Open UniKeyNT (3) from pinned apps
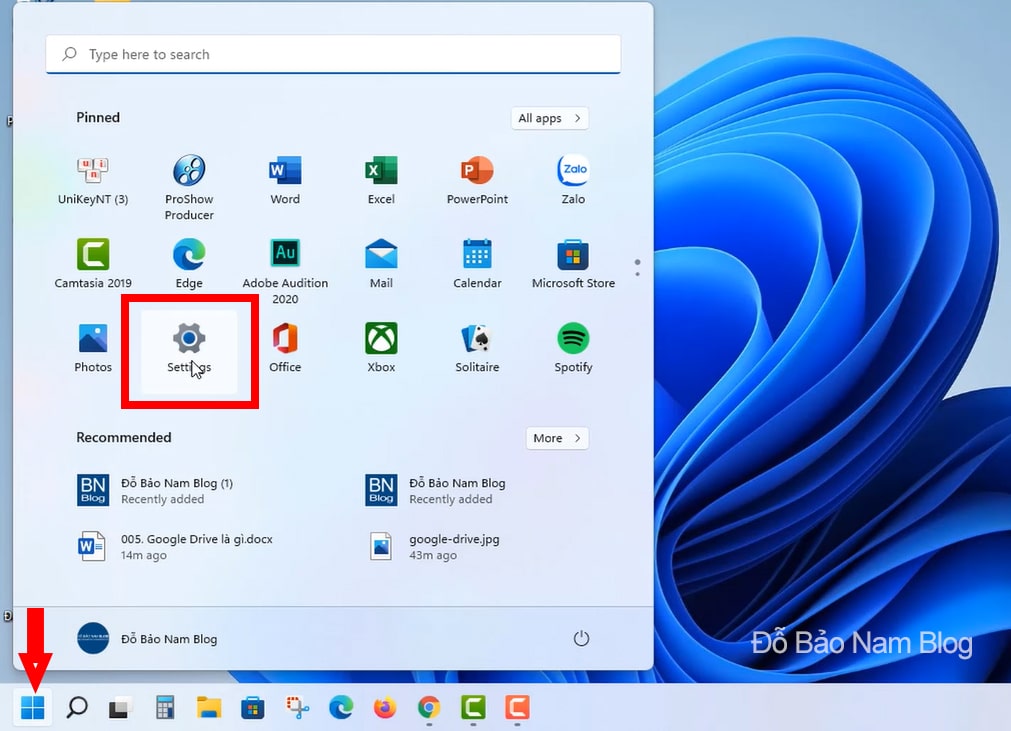1011x731 pixels. (x=93, y=180)
